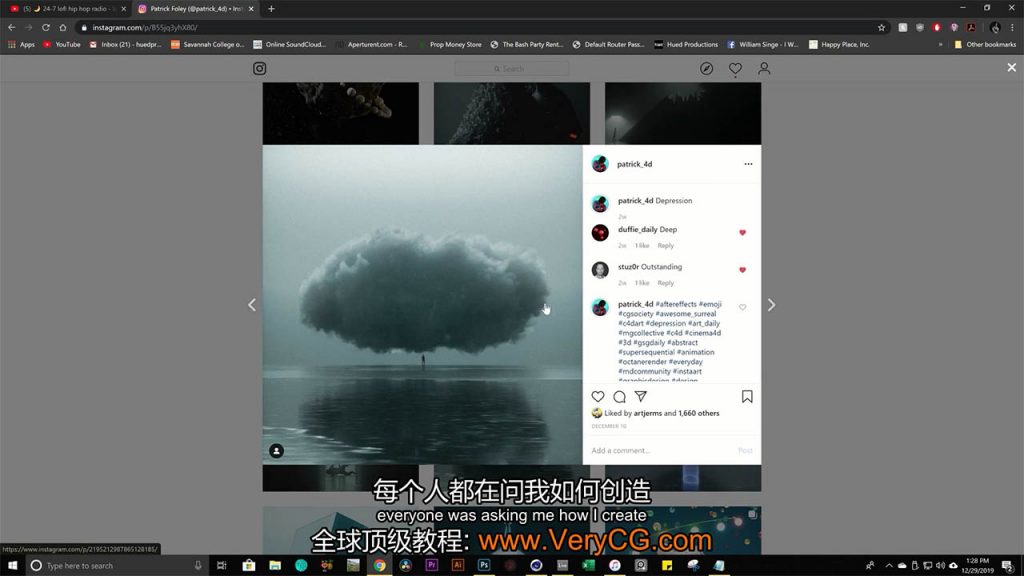Reply to stuz0r's comment
Screen dimensions: 1024x576
pyautogui.click(x=665, y=283)
